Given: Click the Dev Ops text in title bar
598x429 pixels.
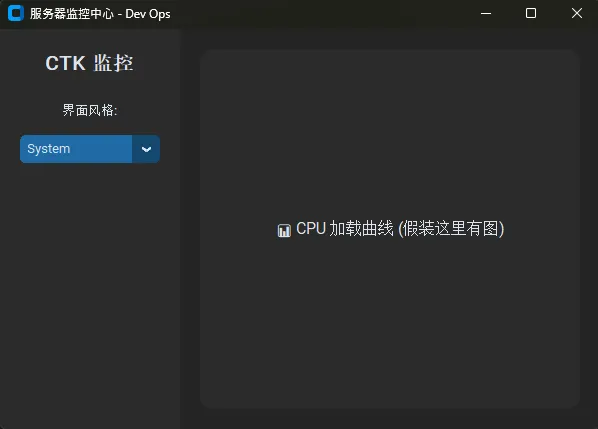Looking at the screenshot, I should [x=148, y=14].
